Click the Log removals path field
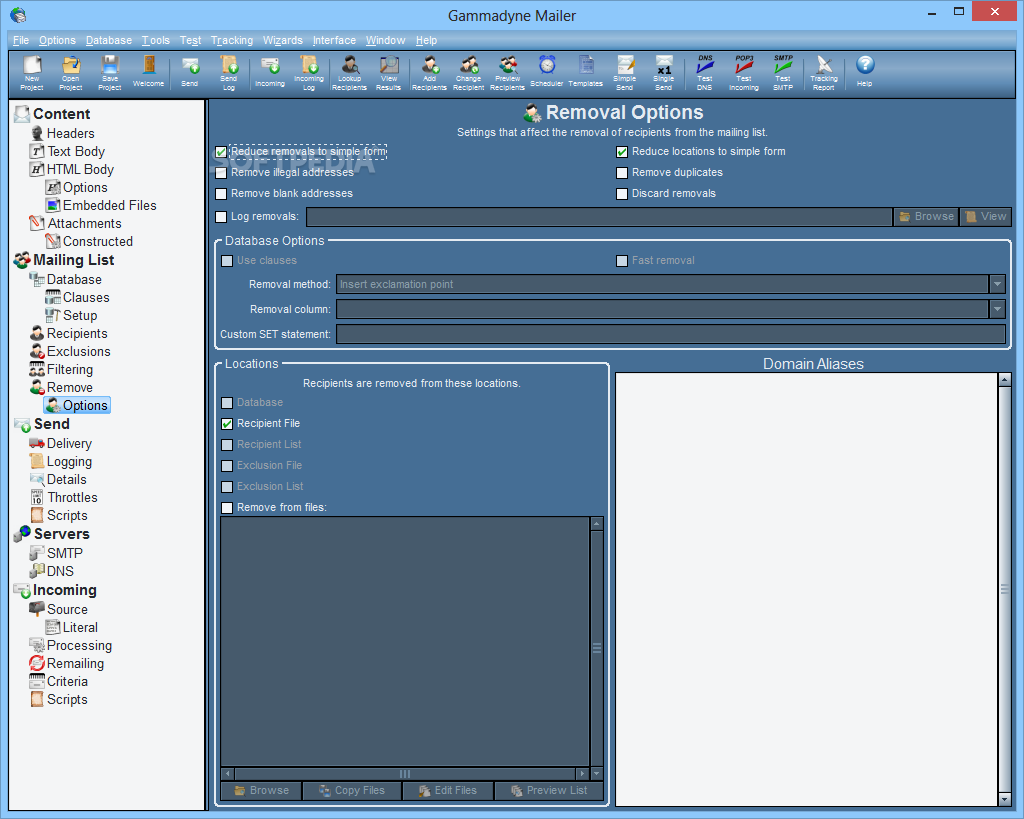This screenshot has height=819, width=1024. coord(599,217)
